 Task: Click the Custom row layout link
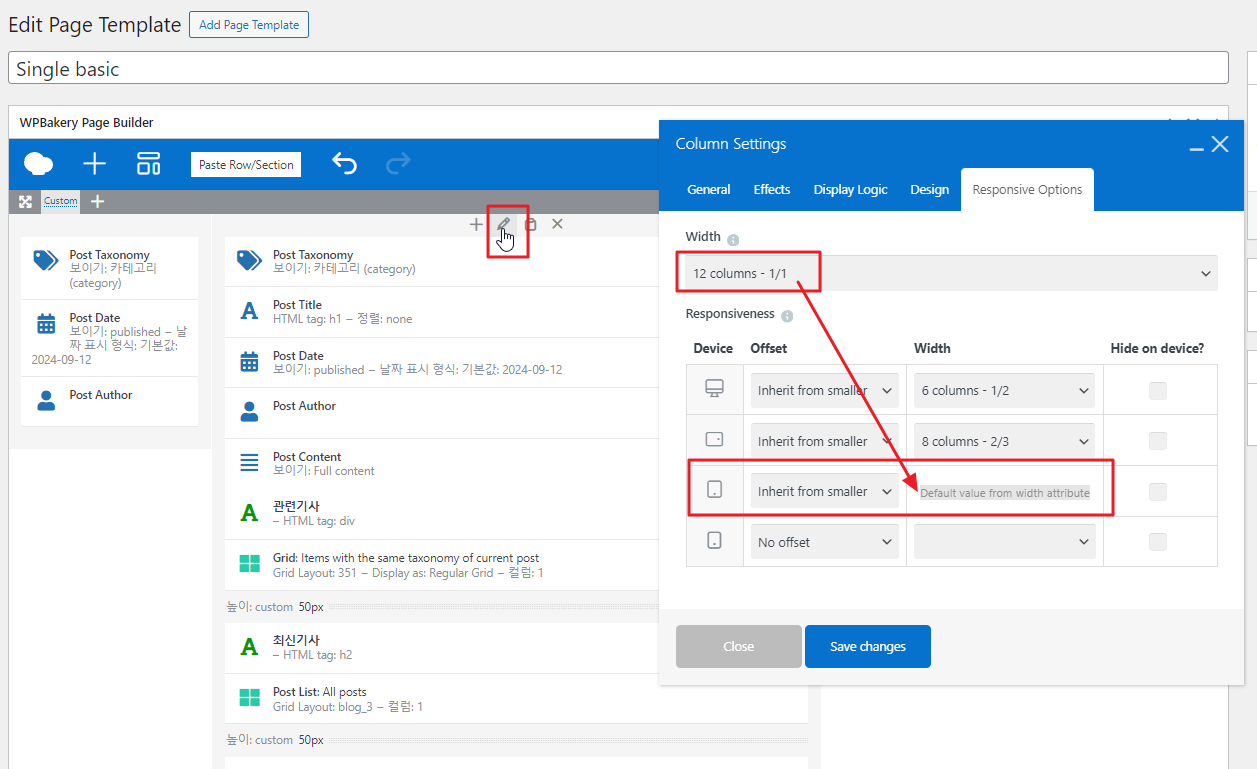click(x=60, y=201)
